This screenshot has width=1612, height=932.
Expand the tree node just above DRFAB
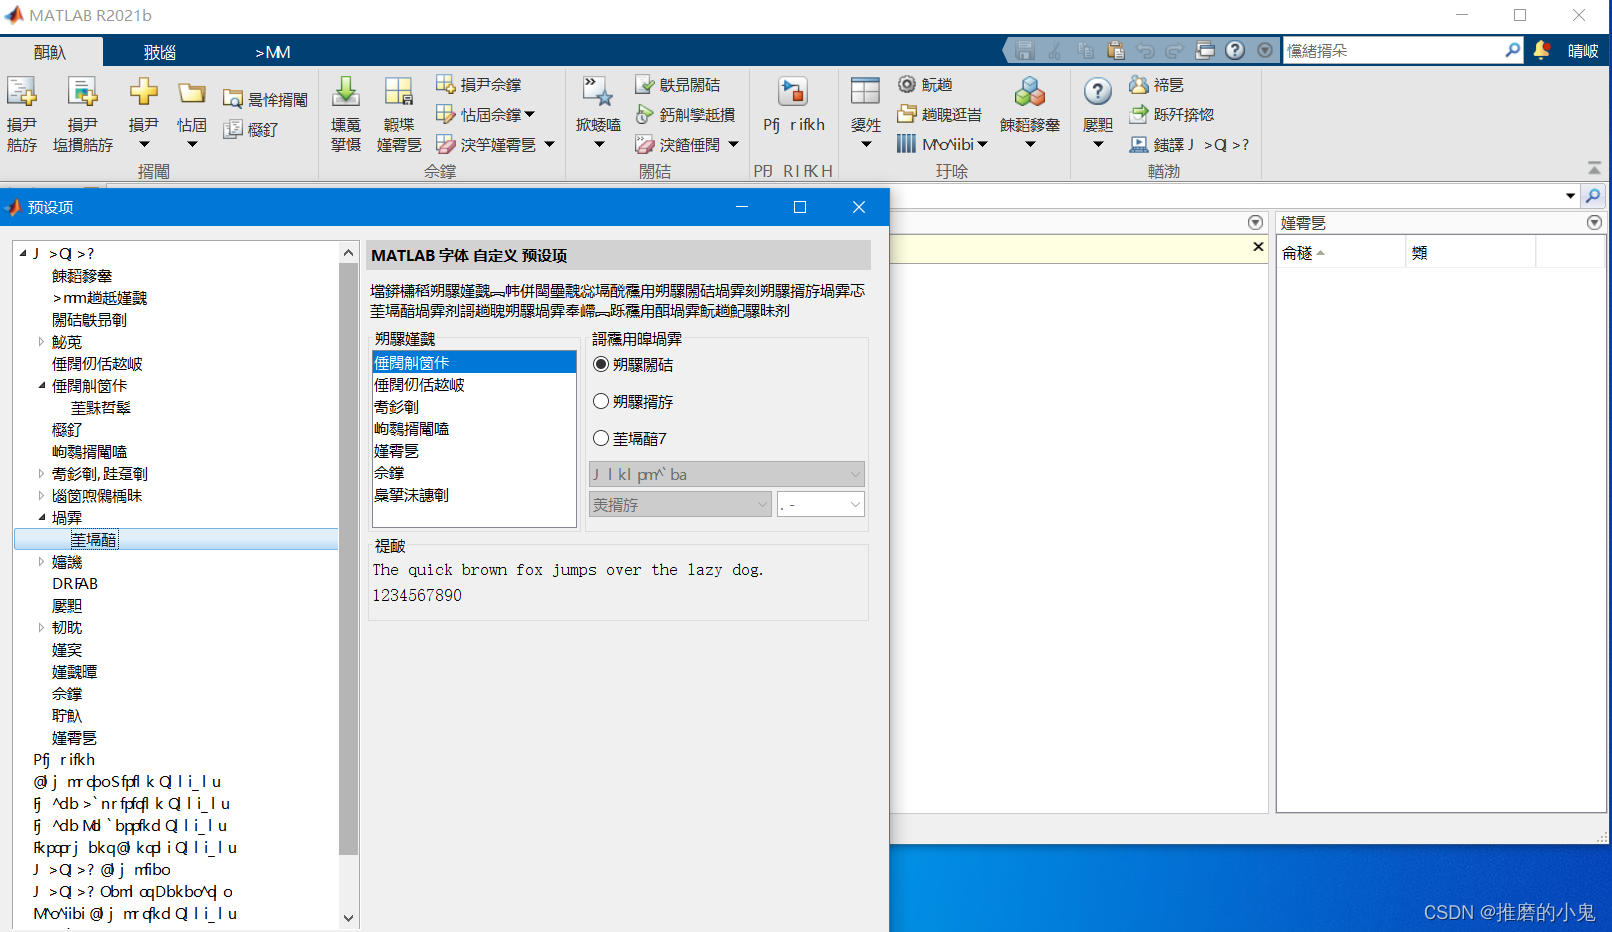click(x=41, y=562)
